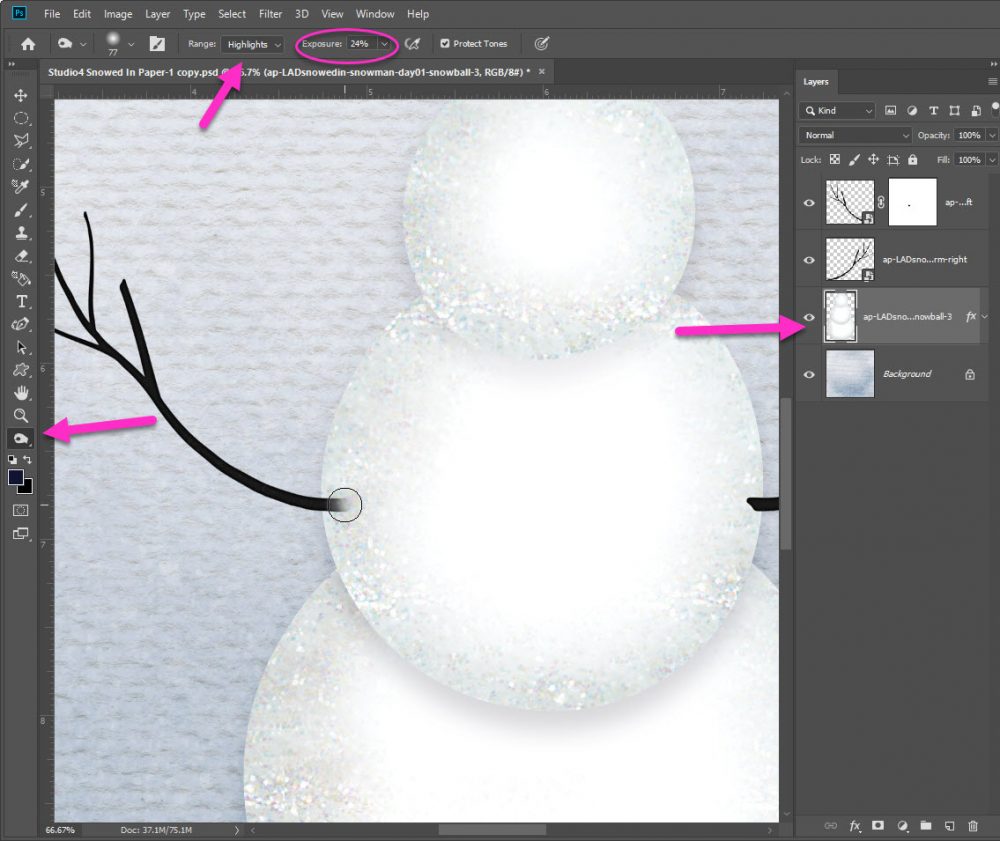Uncheck the Protect Tones checkbox

pos(444,44)
